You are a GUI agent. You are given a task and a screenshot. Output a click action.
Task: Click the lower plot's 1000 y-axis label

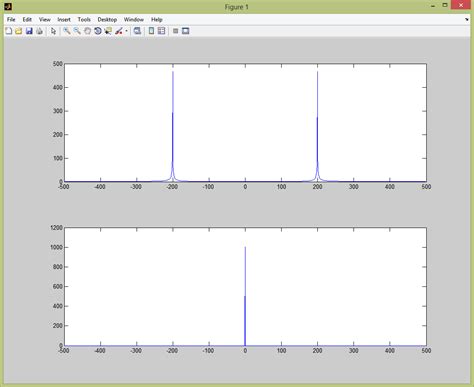56,247
